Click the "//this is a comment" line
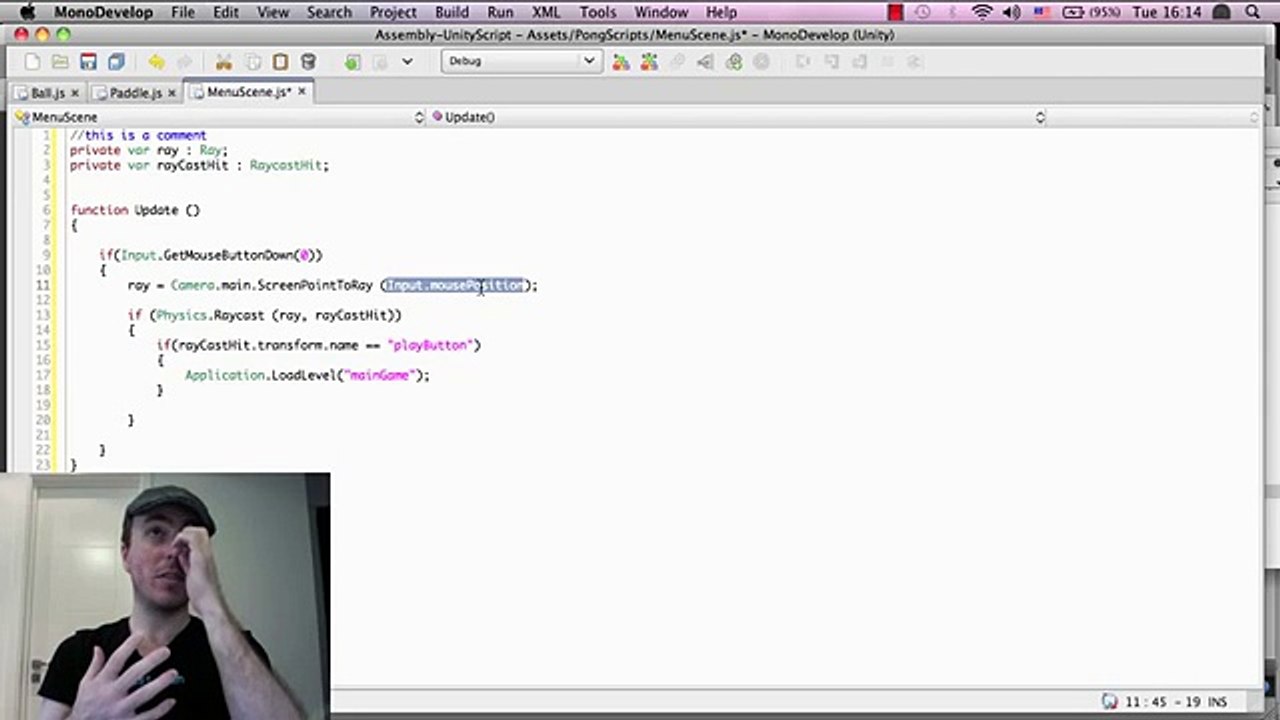This screenshot has width=1280, height=720. (x=138, y=135)
